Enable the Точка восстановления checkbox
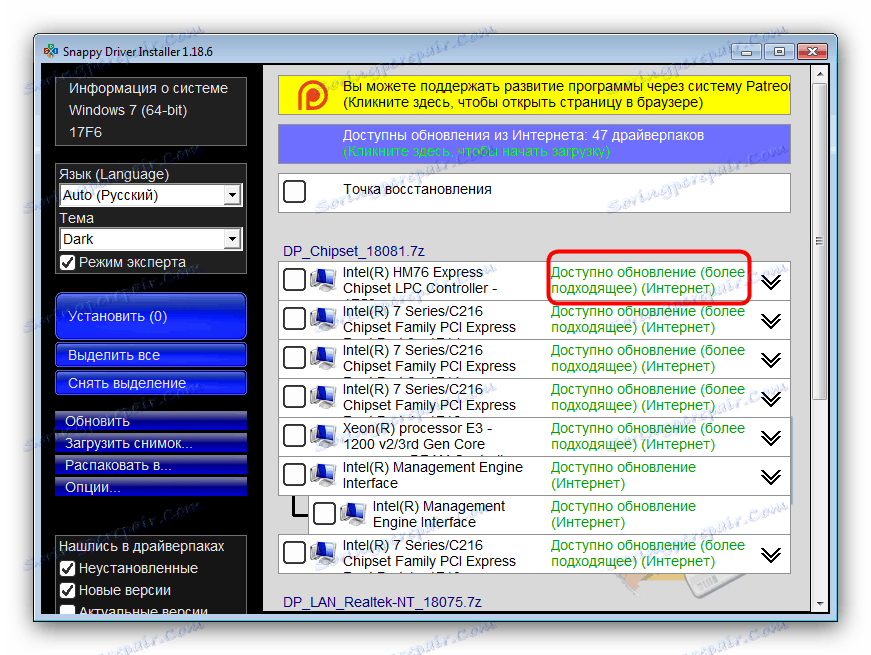This screenshot has height=655, width=871. click(294, 189)
